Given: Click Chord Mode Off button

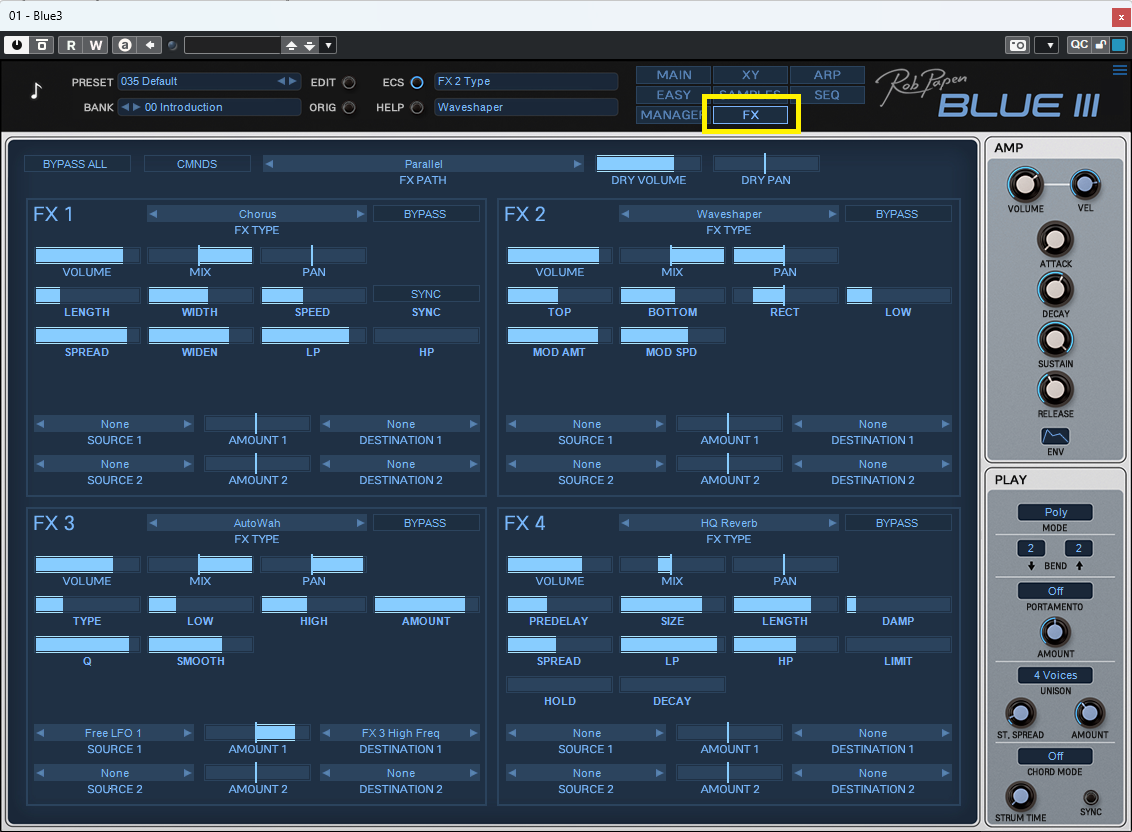Looking at the screenshot, I should [1055, 756].
